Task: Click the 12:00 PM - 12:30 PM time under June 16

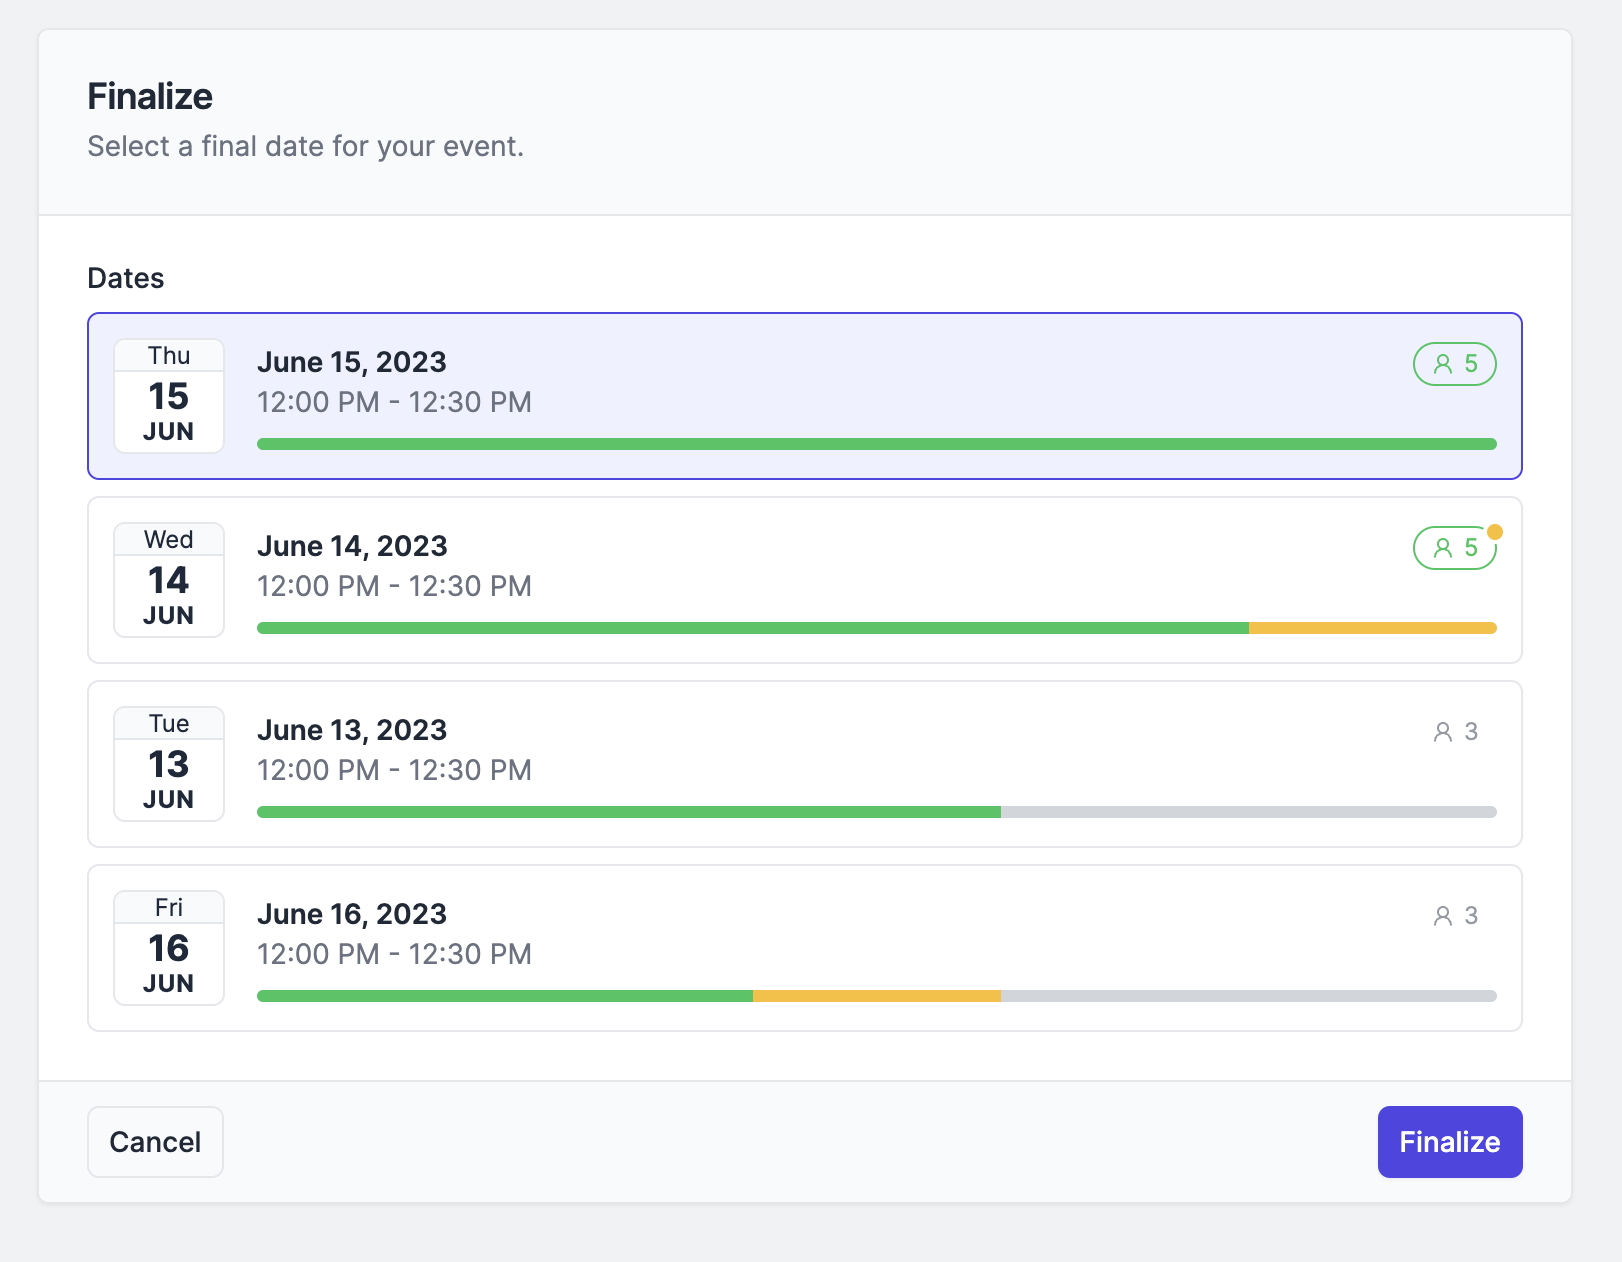Action: (394, 954)
